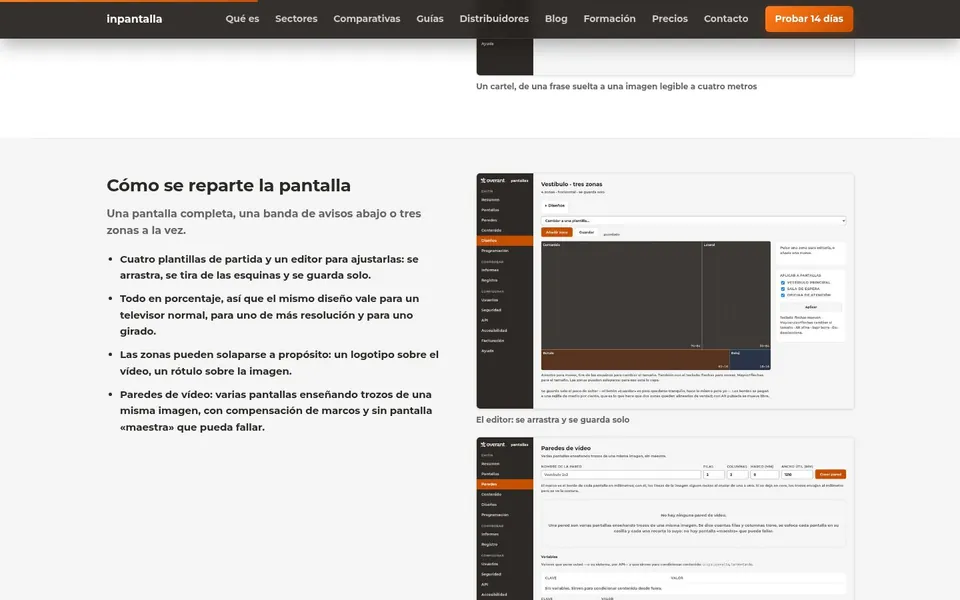
Task: Select highlighted Diseños in the editor screenshot sidebar
Action: [504, 241]
